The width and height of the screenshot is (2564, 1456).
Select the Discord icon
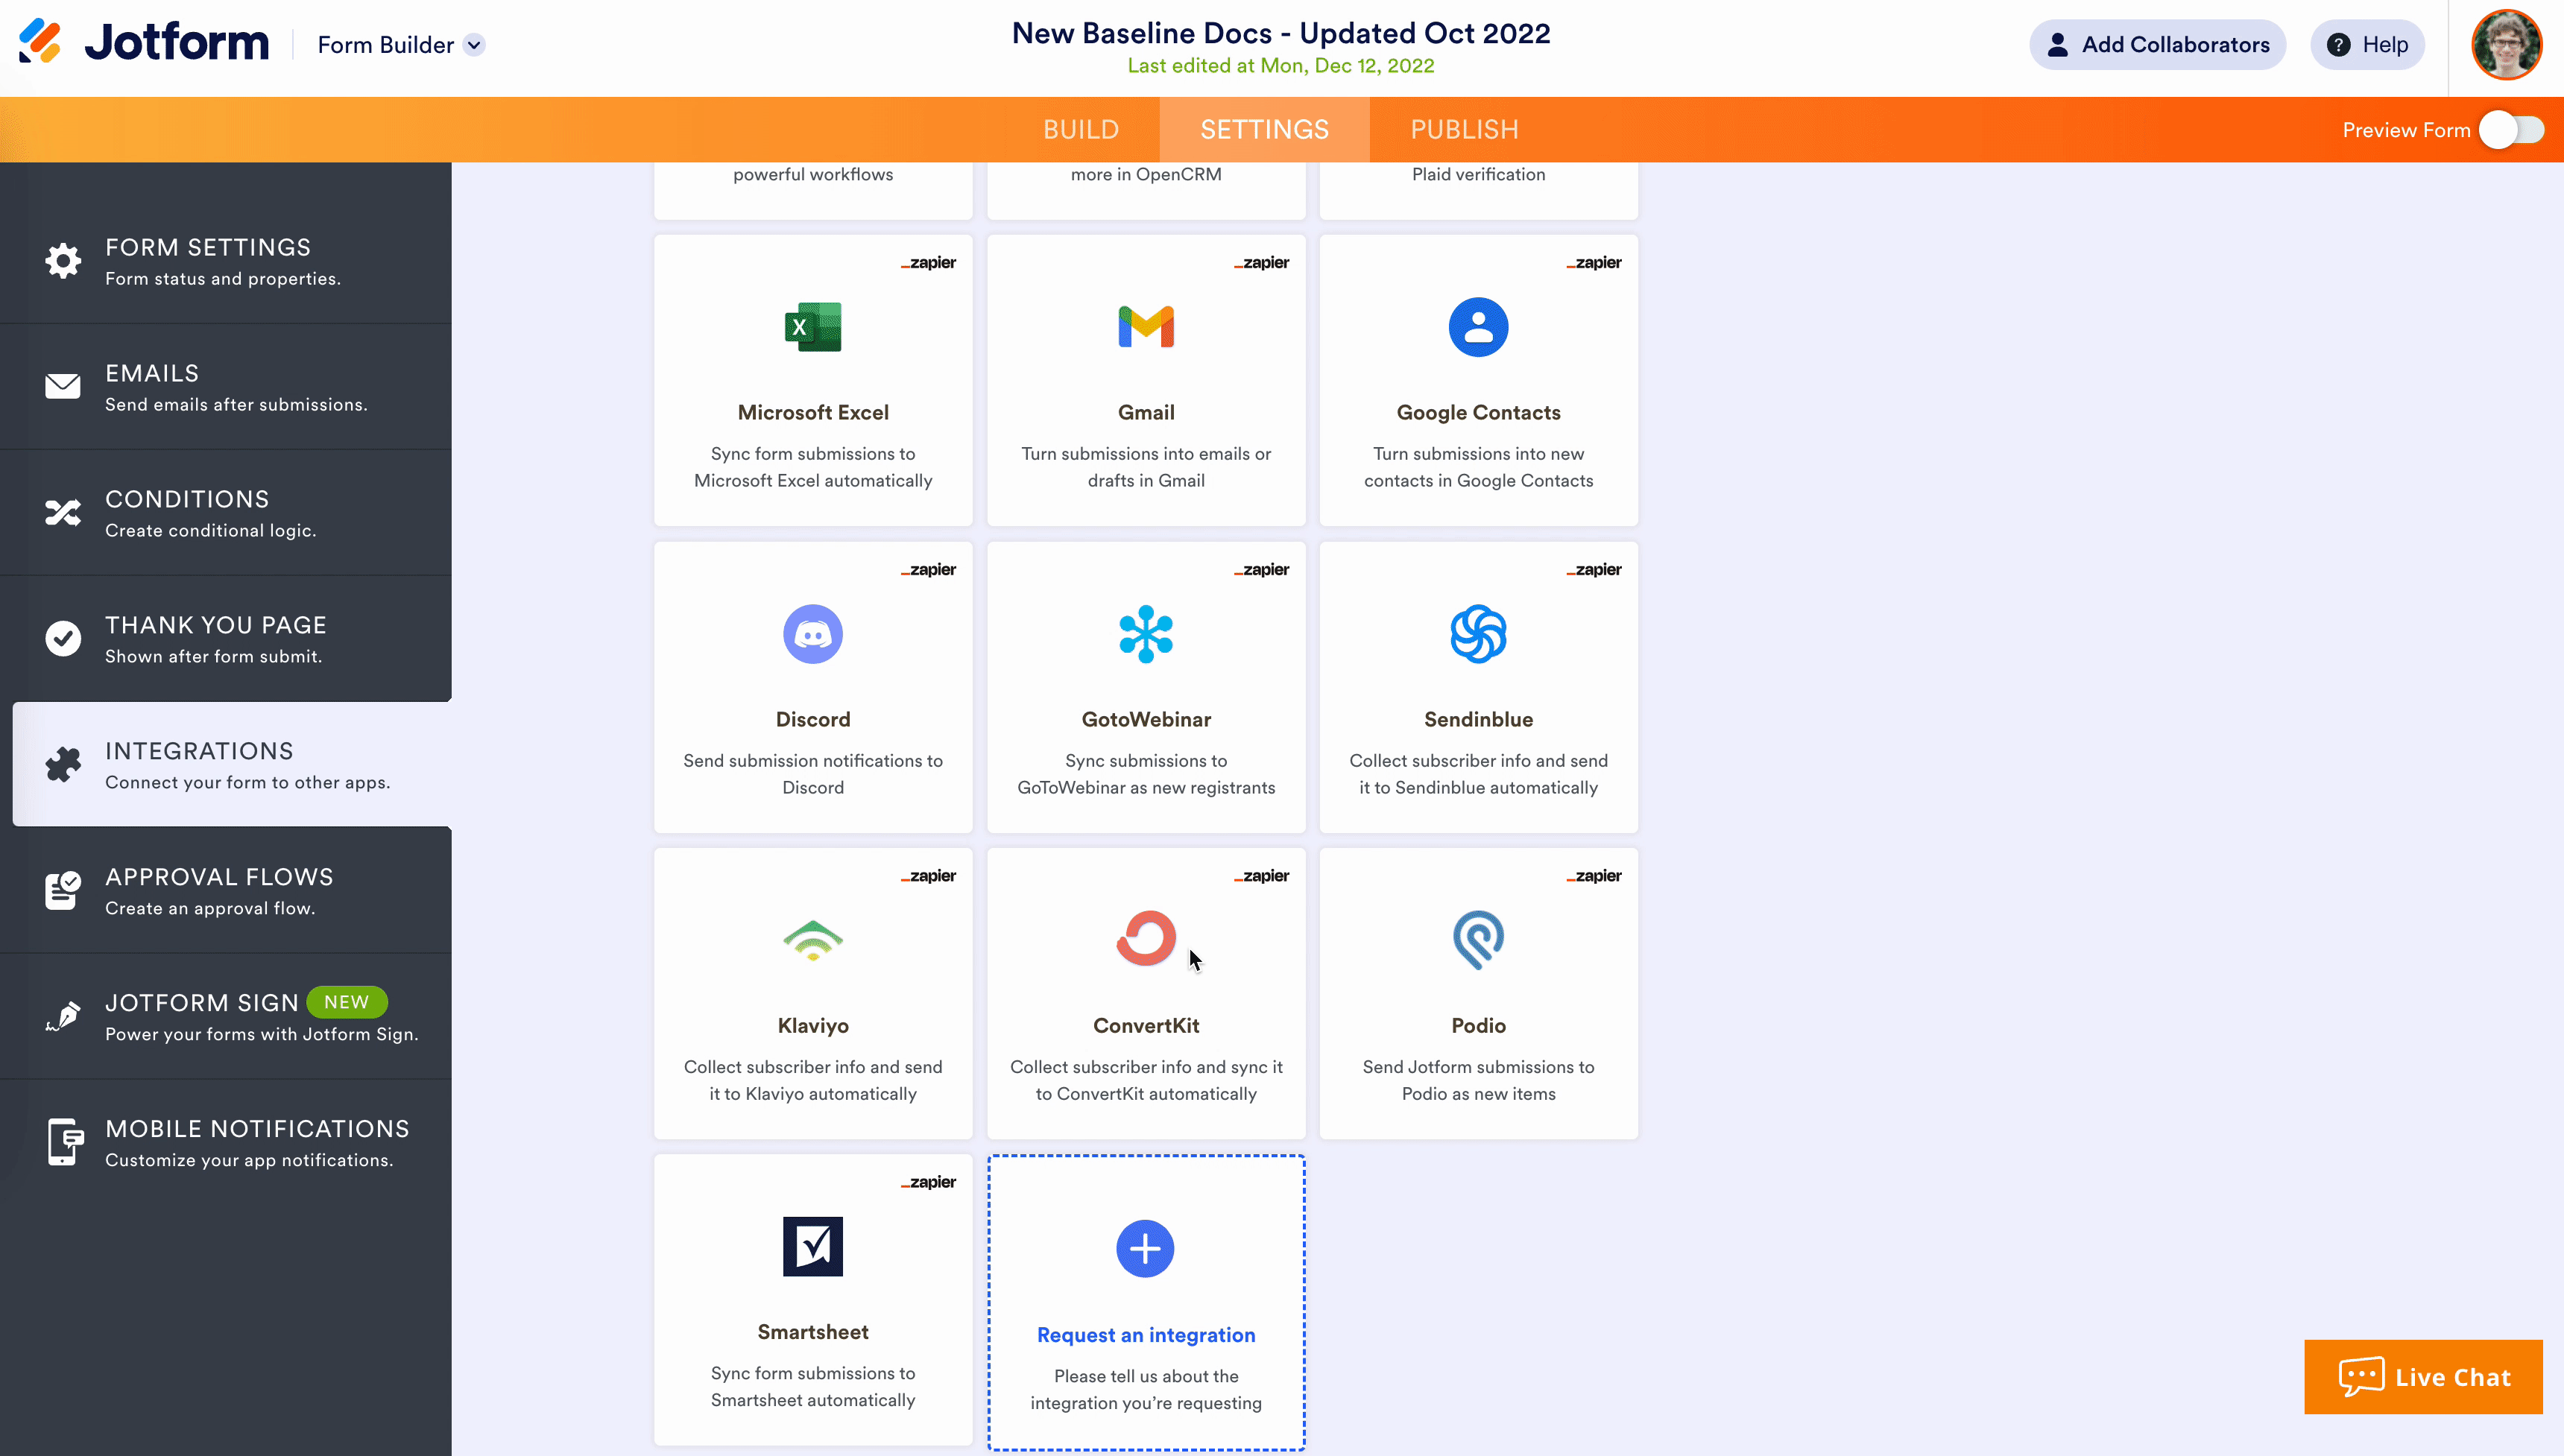(813, 634)
